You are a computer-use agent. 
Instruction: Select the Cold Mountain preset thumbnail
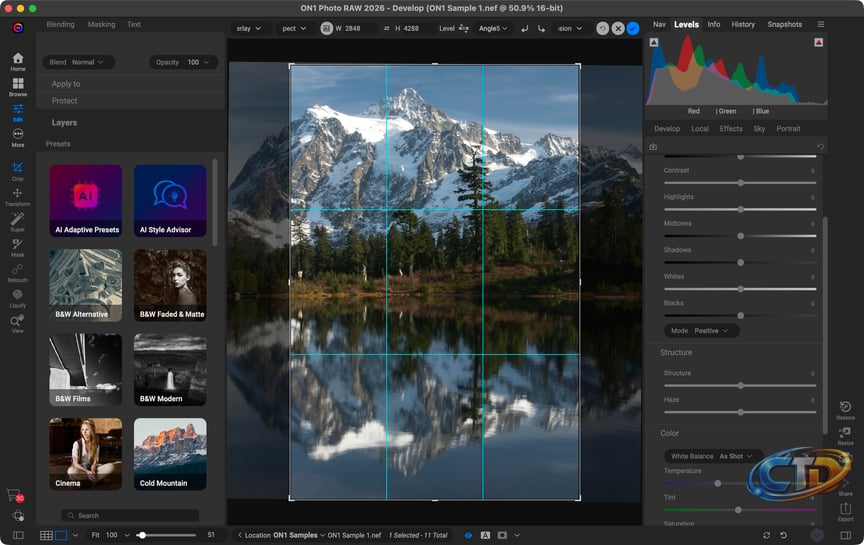[170, 454]
